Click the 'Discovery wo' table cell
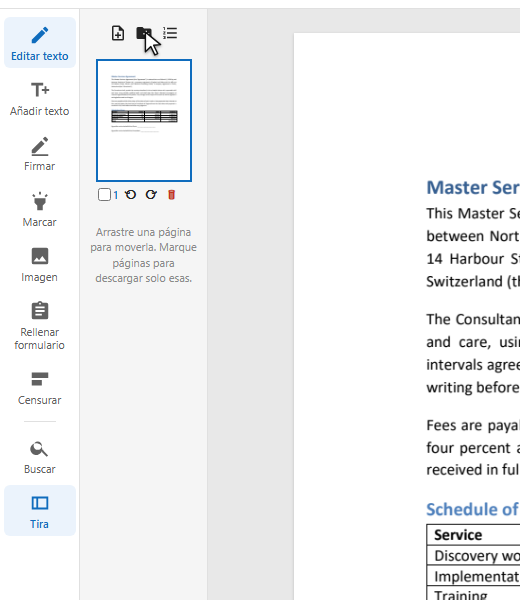520x600 pixels. (474, 555)
